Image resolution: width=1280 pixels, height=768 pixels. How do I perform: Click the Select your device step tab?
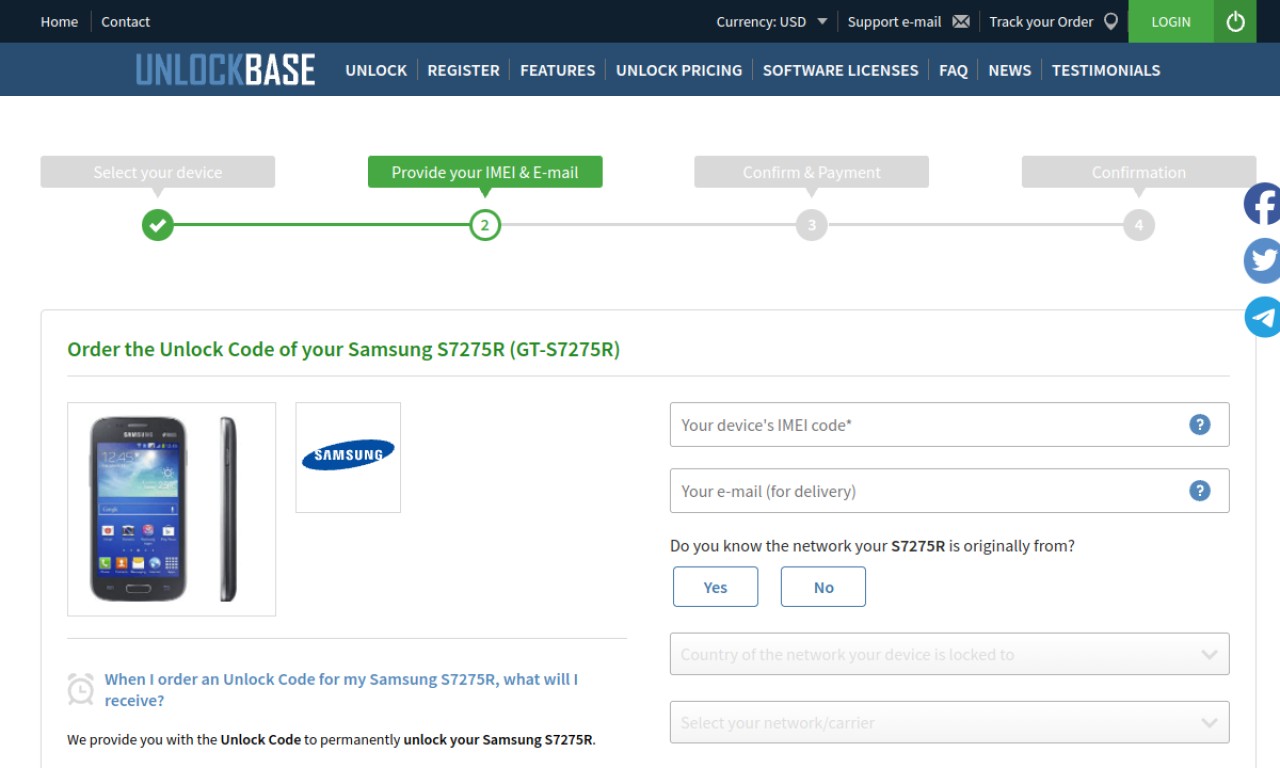(157, 172)
